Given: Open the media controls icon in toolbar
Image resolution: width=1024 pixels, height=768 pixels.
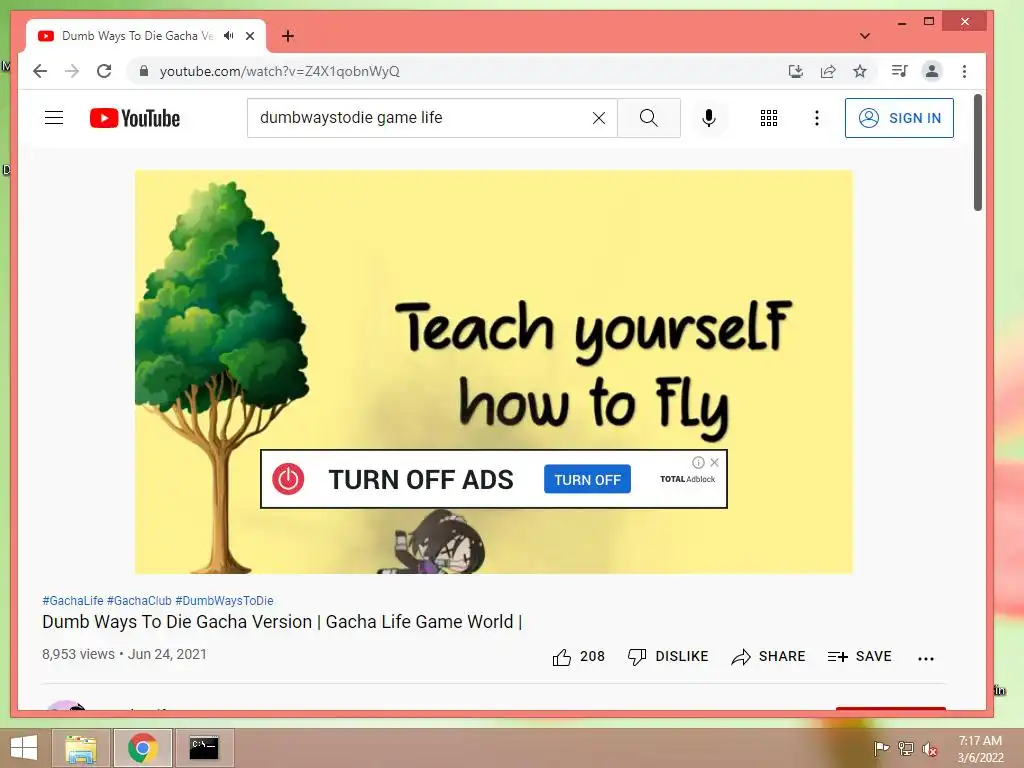Looking at the screenshot, I should tap(899, 71).
